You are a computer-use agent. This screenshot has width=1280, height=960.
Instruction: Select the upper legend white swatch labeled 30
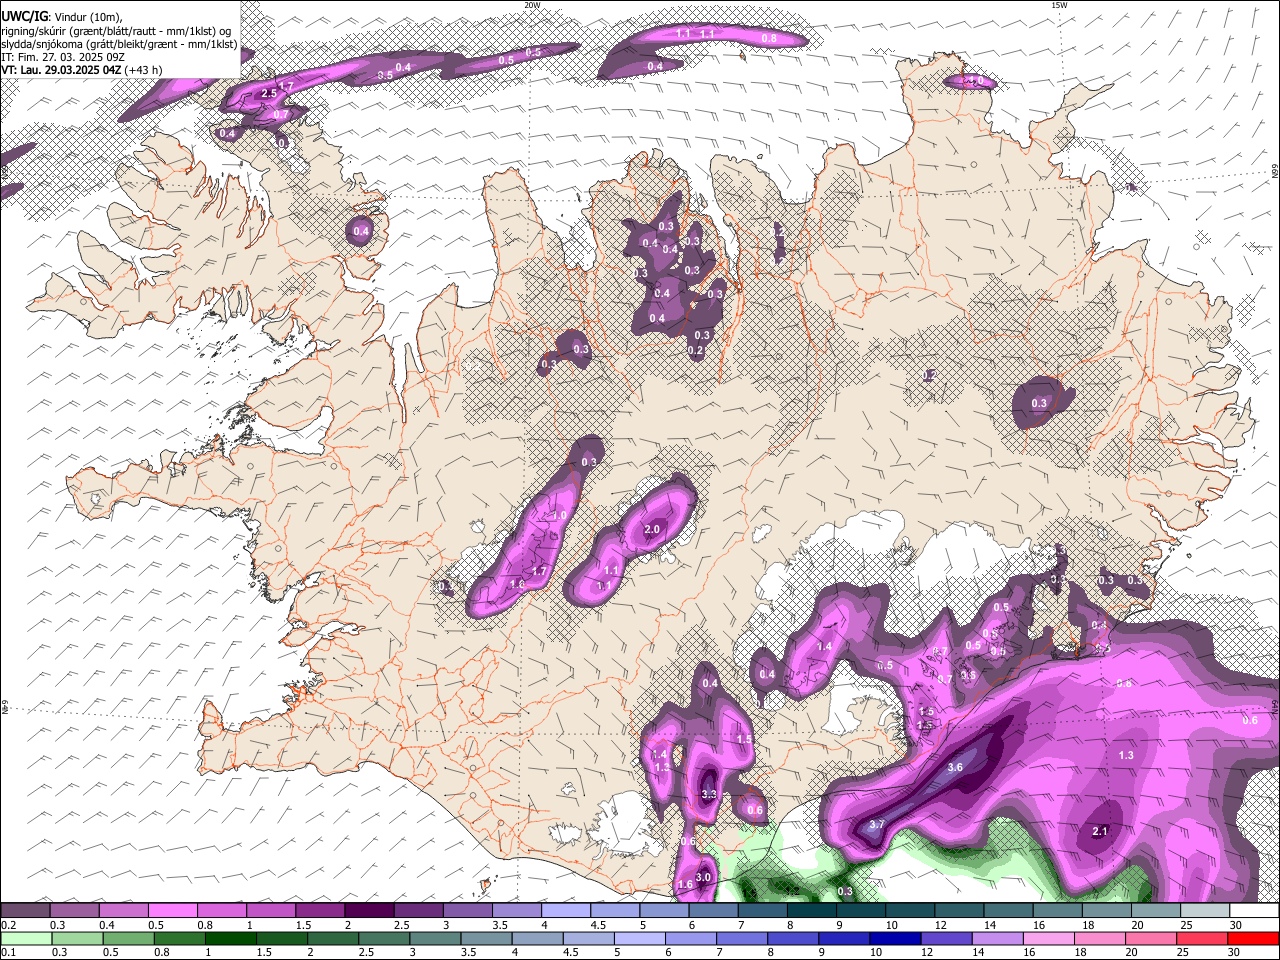(1255, 911)
